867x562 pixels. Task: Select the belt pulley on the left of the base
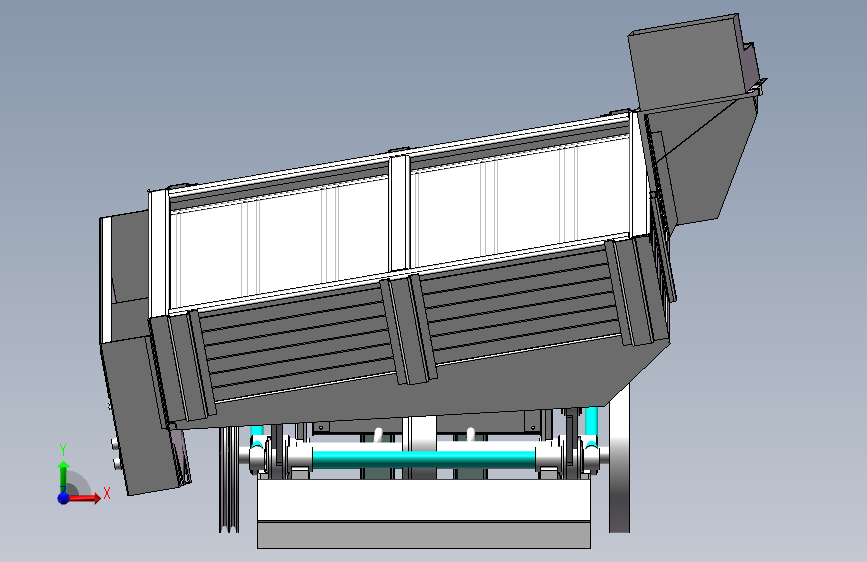coord(228,480)
